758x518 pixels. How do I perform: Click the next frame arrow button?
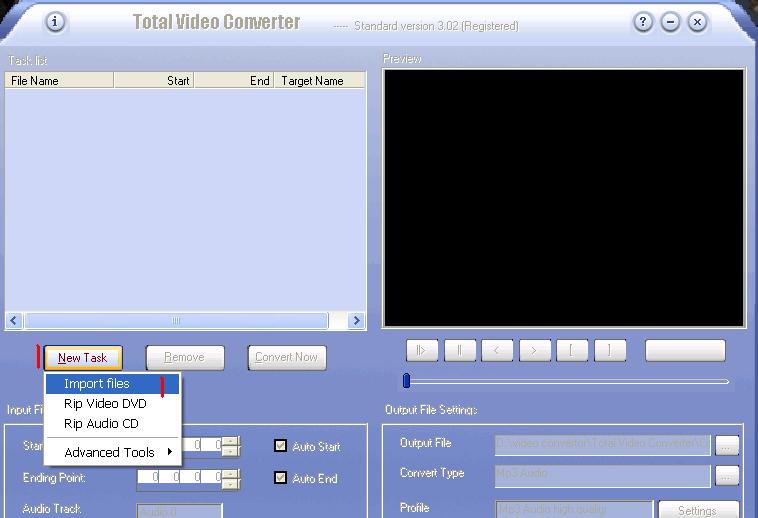[x=535, y=350]
